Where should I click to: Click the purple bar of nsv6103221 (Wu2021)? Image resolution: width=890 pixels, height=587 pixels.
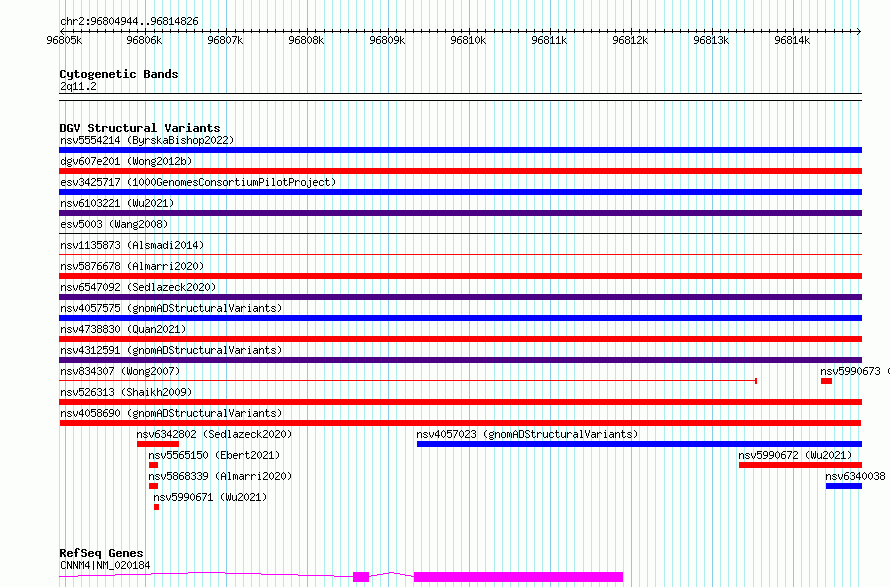click(x=460, y=213)
